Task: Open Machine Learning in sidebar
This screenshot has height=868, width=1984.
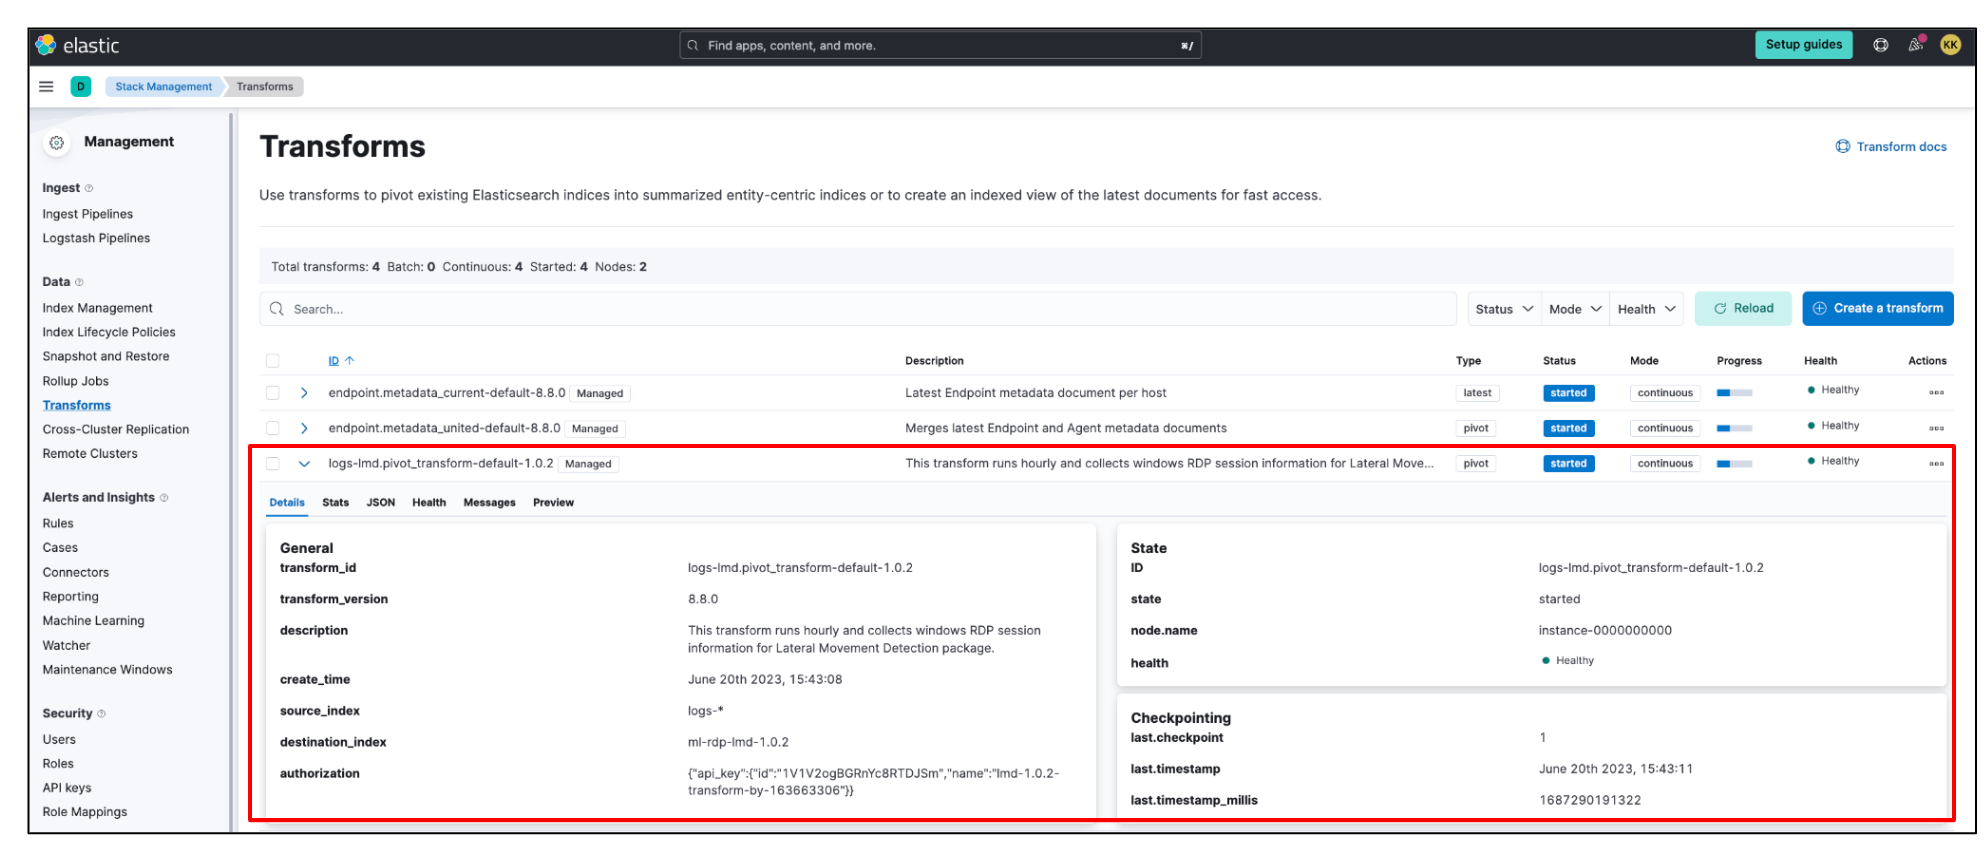Action: [x=93, y=621]
